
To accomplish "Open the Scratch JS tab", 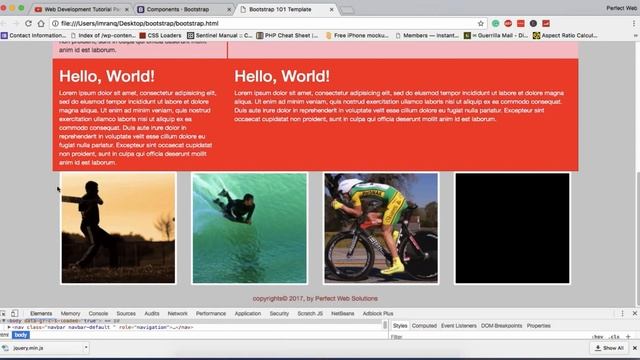I will coord(310,313).
